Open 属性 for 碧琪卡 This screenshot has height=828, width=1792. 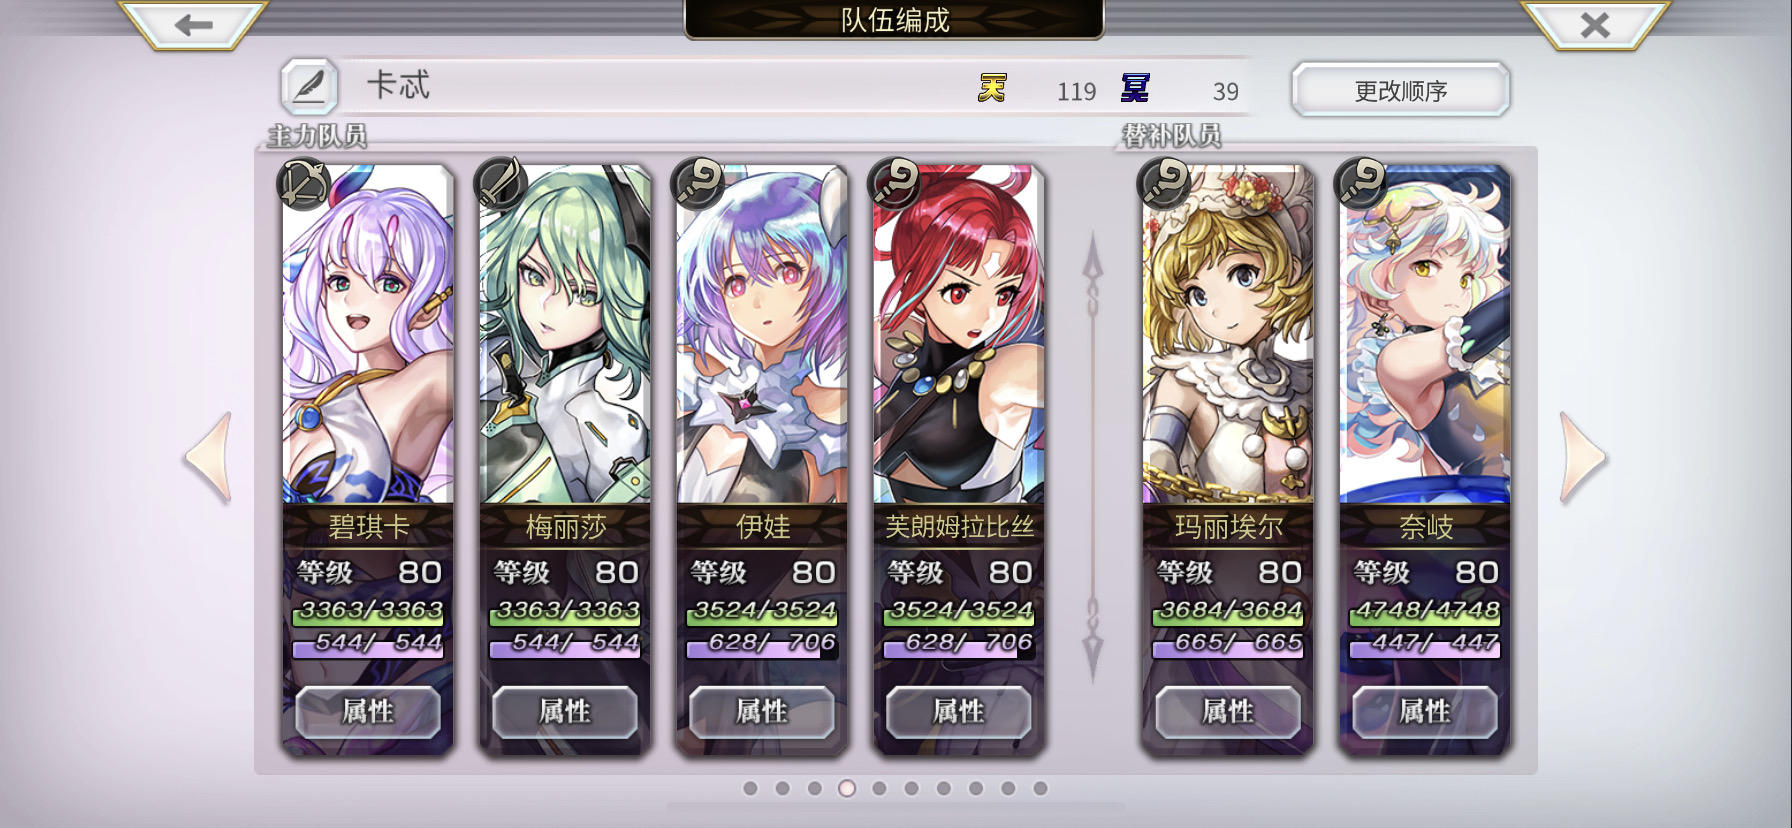click(368, 711)
